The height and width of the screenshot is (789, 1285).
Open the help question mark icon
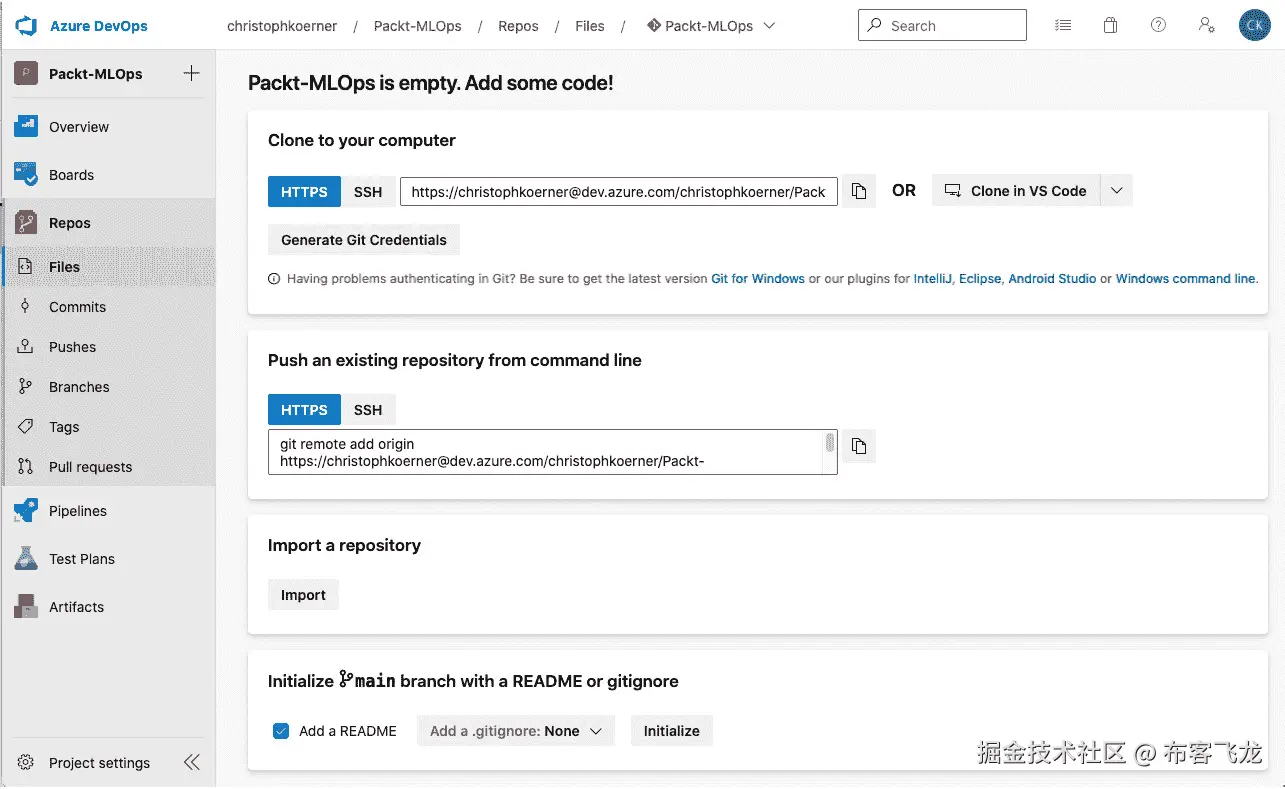[1158, 26]
